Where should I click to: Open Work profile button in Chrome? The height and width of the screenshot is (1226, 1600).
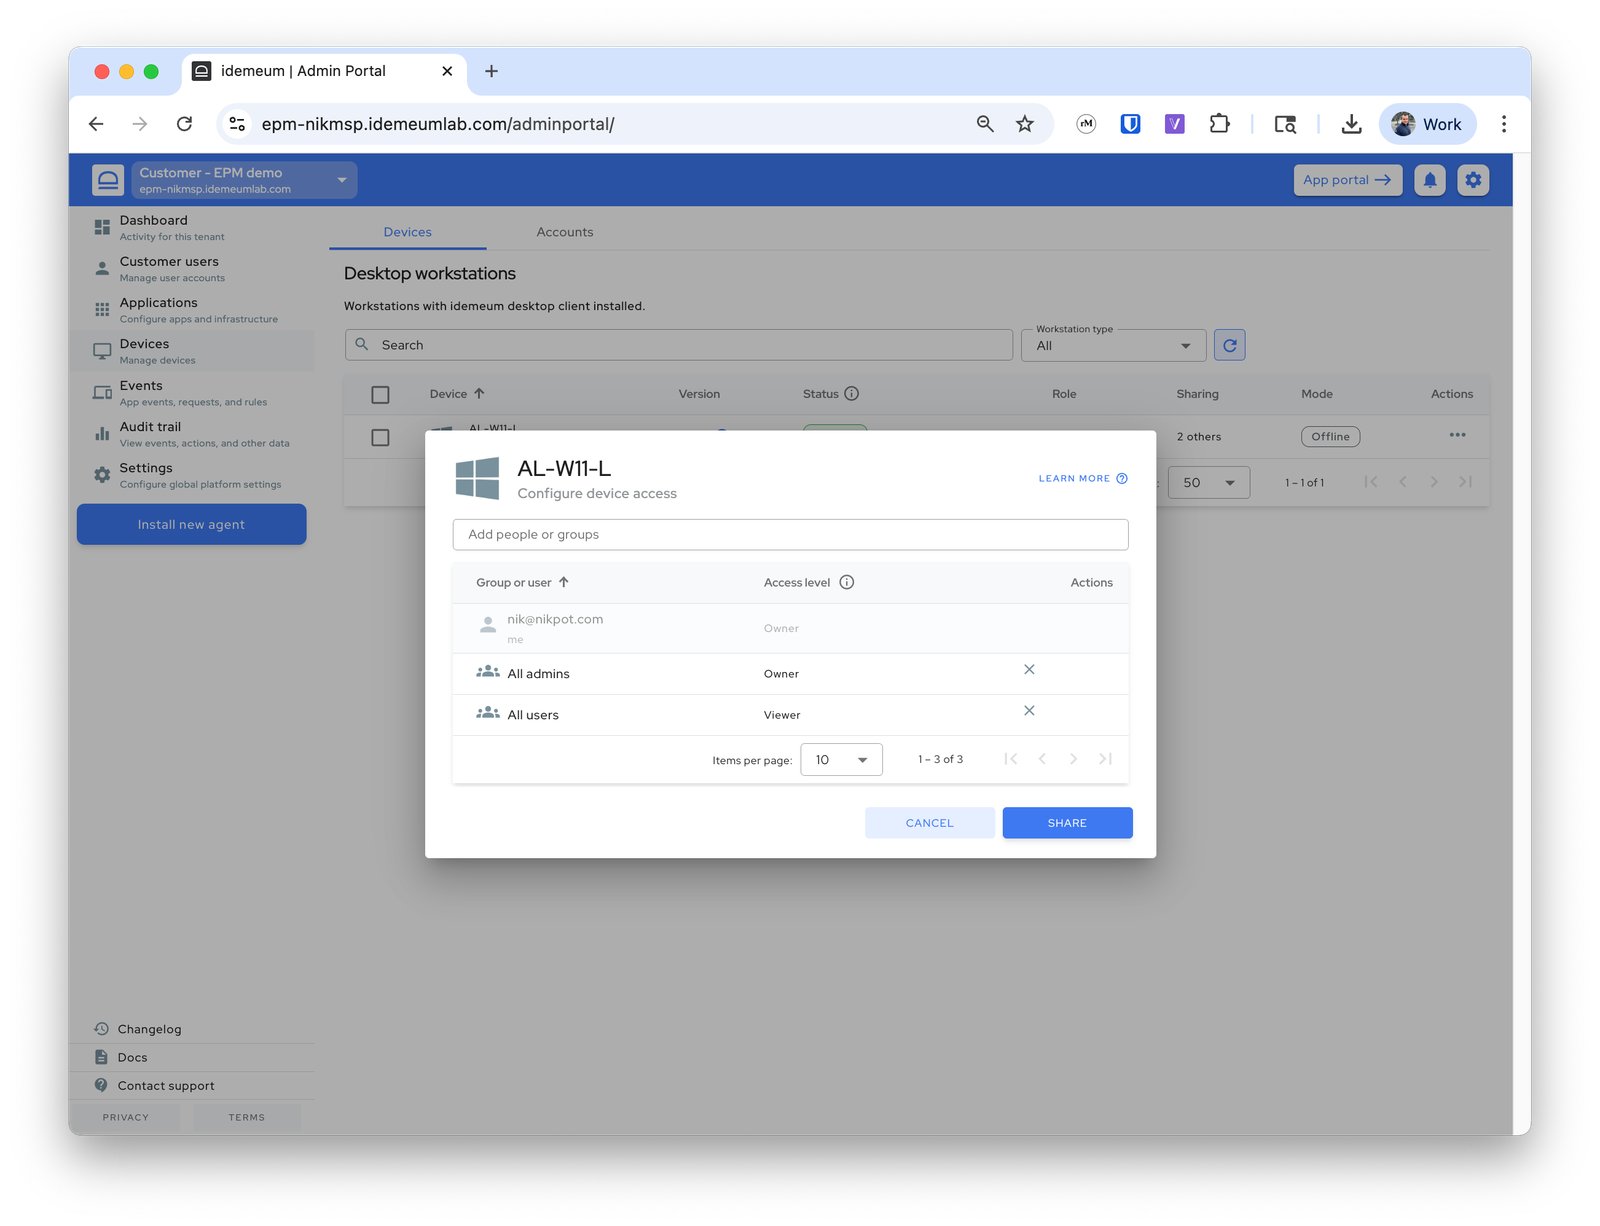coord(1427,124)
